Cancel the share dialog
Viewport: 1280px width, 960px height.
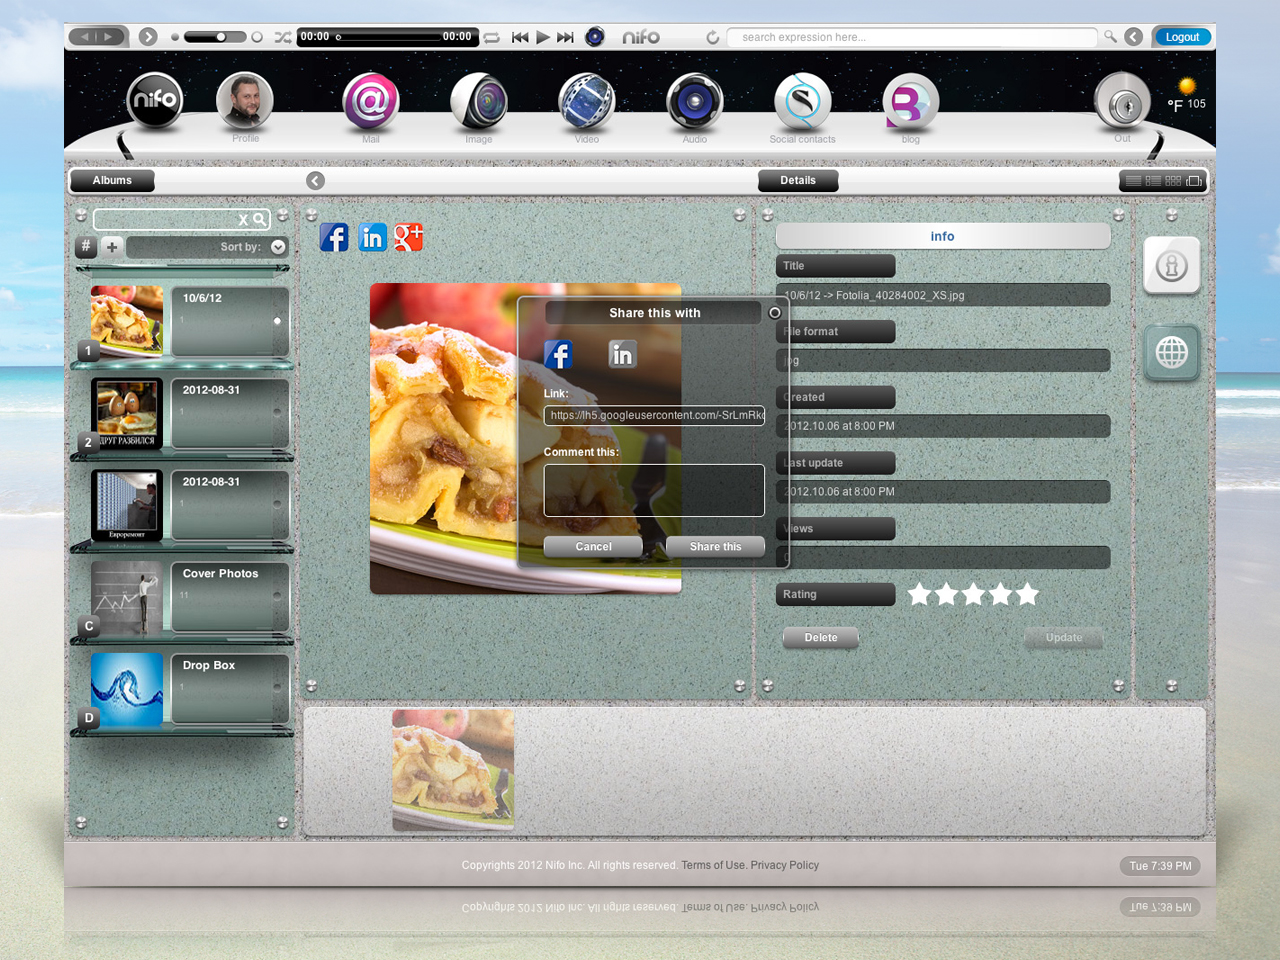594,547
